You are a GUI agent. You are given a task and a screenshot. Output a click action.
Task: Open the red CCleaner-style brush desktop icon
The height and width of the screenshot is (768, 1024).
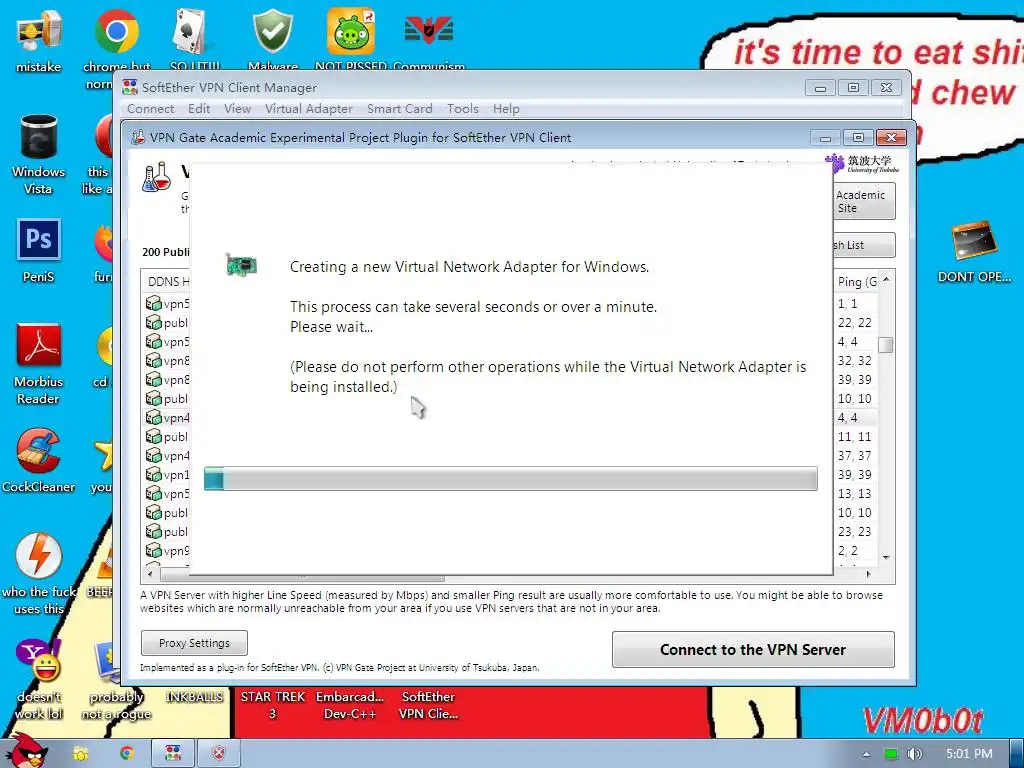(39, 451)
